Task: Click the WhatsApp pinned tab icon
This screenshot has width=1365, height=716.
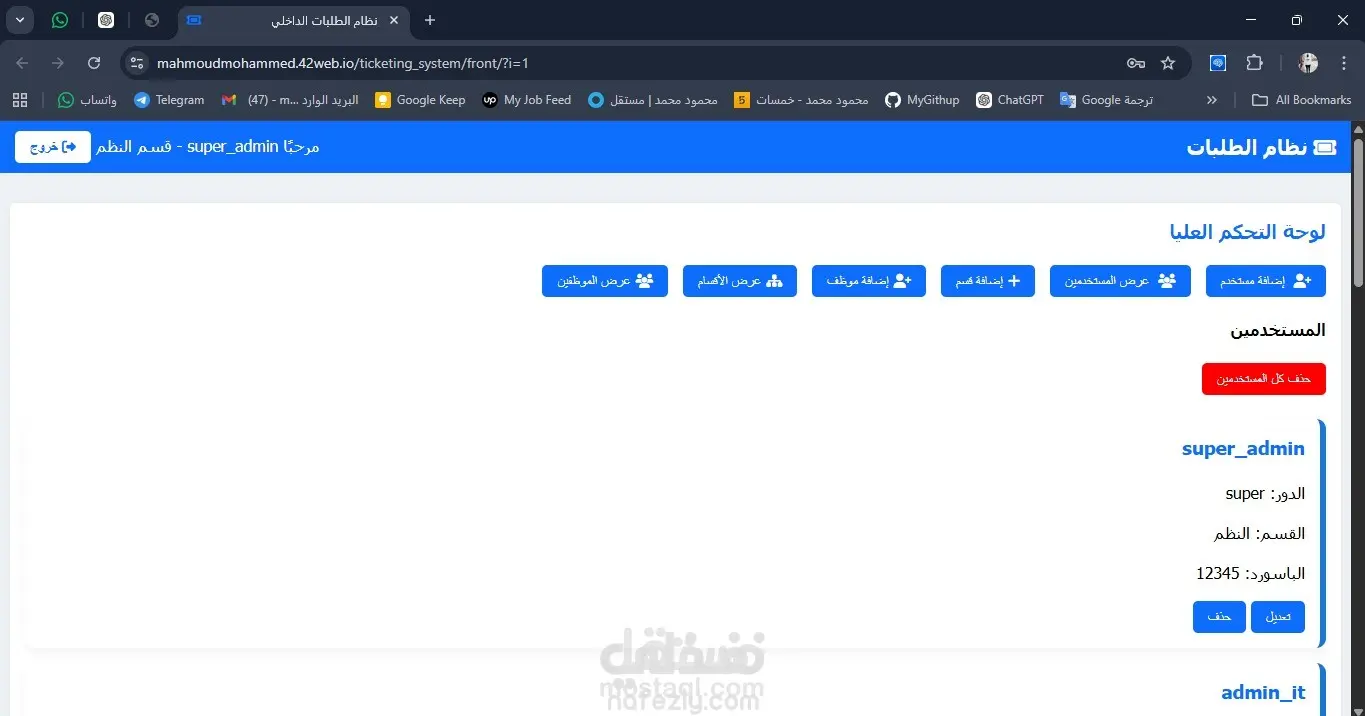Action: coord(60,20)
